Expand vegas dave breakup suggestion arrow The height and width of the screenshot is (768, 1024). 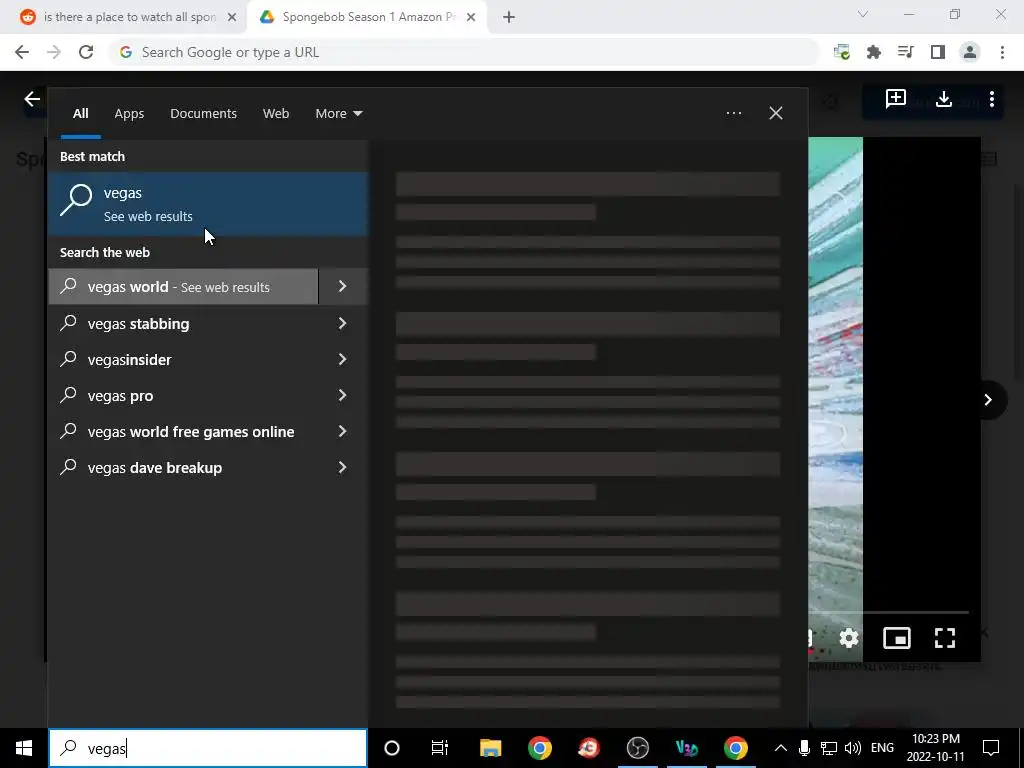(x=343, y=468)
